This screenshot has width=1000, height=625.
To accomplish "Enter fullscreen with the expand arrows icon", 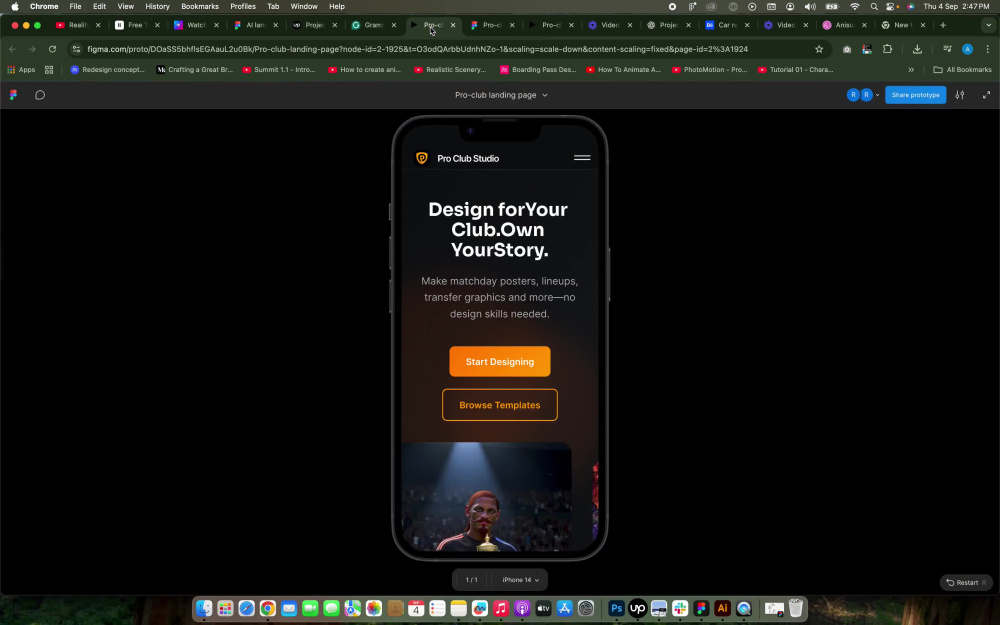I will tap(987, 95).
